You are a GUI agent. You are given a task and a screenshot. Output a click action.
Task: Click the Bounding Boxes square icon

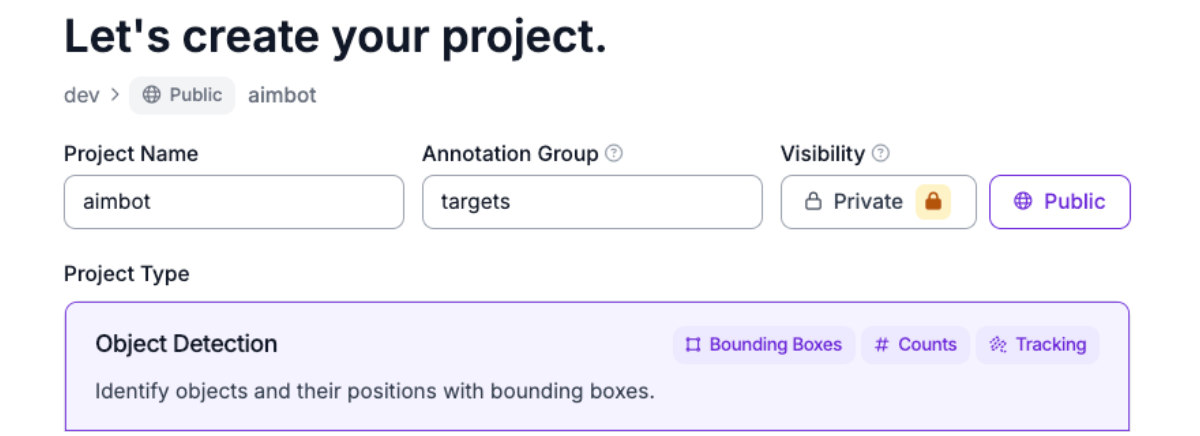[x=692, y=345]
